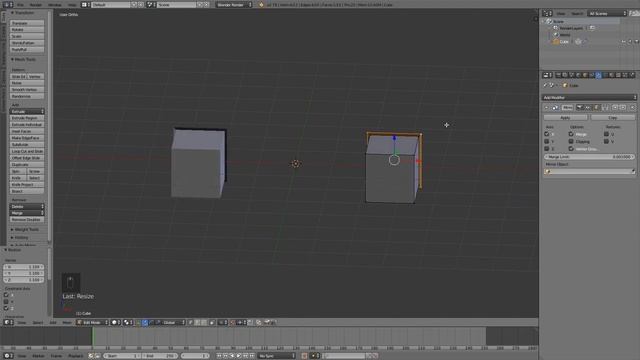
Task: Click the Resize vector X value field
Action: pyautogui.click(x=24, y=267)
